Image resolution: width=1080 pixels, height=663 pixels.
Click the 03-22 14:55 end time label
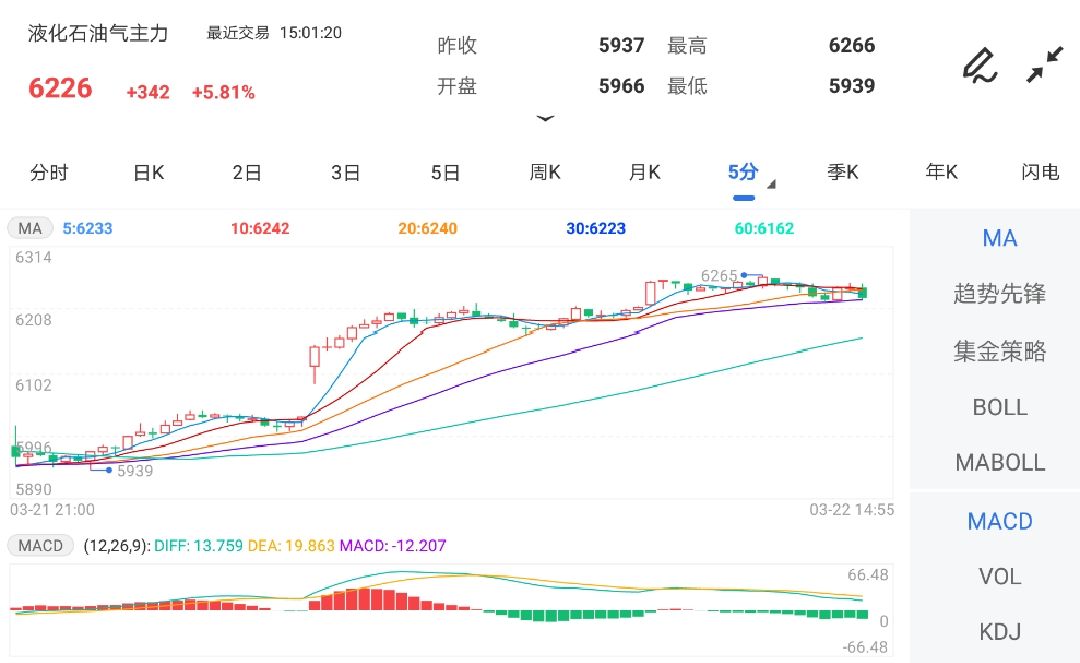click(851, 510)
